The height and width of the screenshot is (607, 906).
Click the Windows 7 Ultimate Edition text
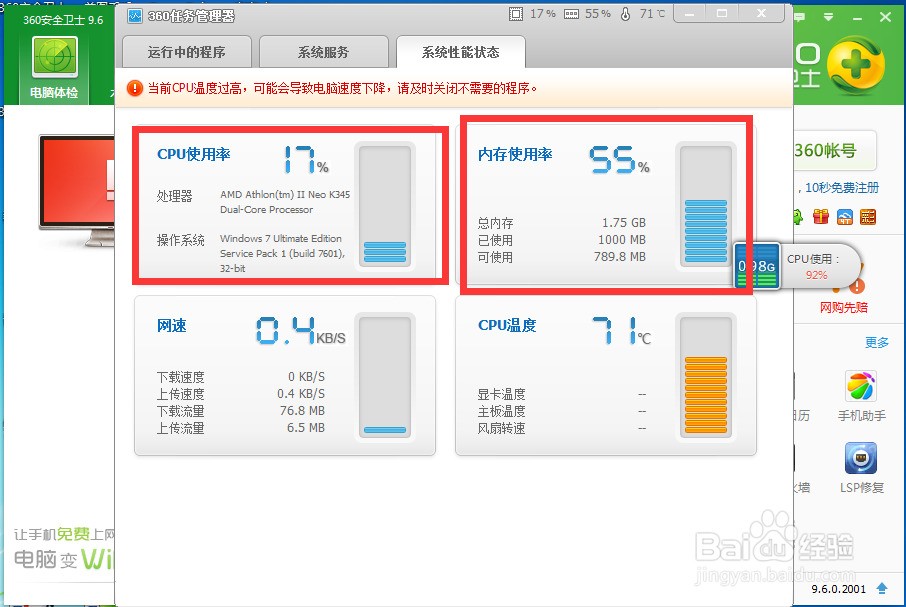click(x=283, y=253)
